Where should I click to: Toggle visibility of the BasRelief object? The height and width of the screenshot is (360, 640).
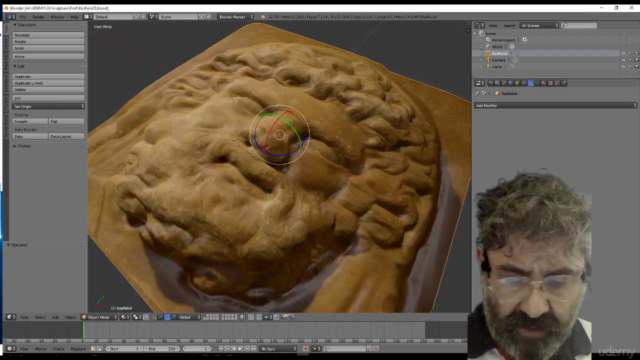[x=624, y=53]
